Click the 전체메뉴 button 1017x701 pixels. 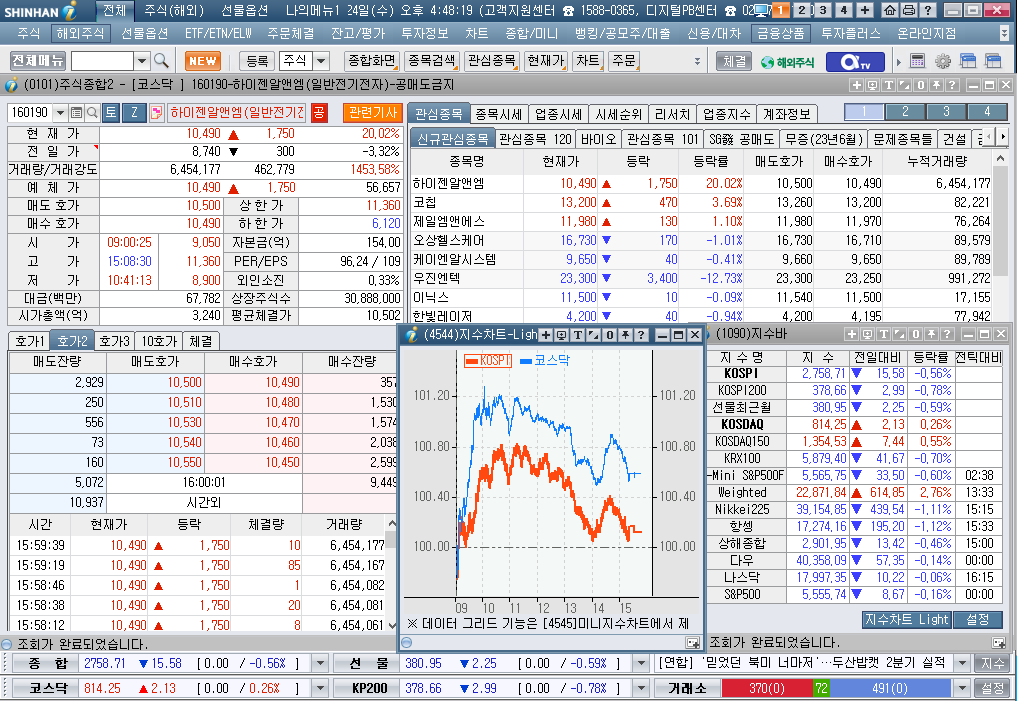[x=38, y=61]
